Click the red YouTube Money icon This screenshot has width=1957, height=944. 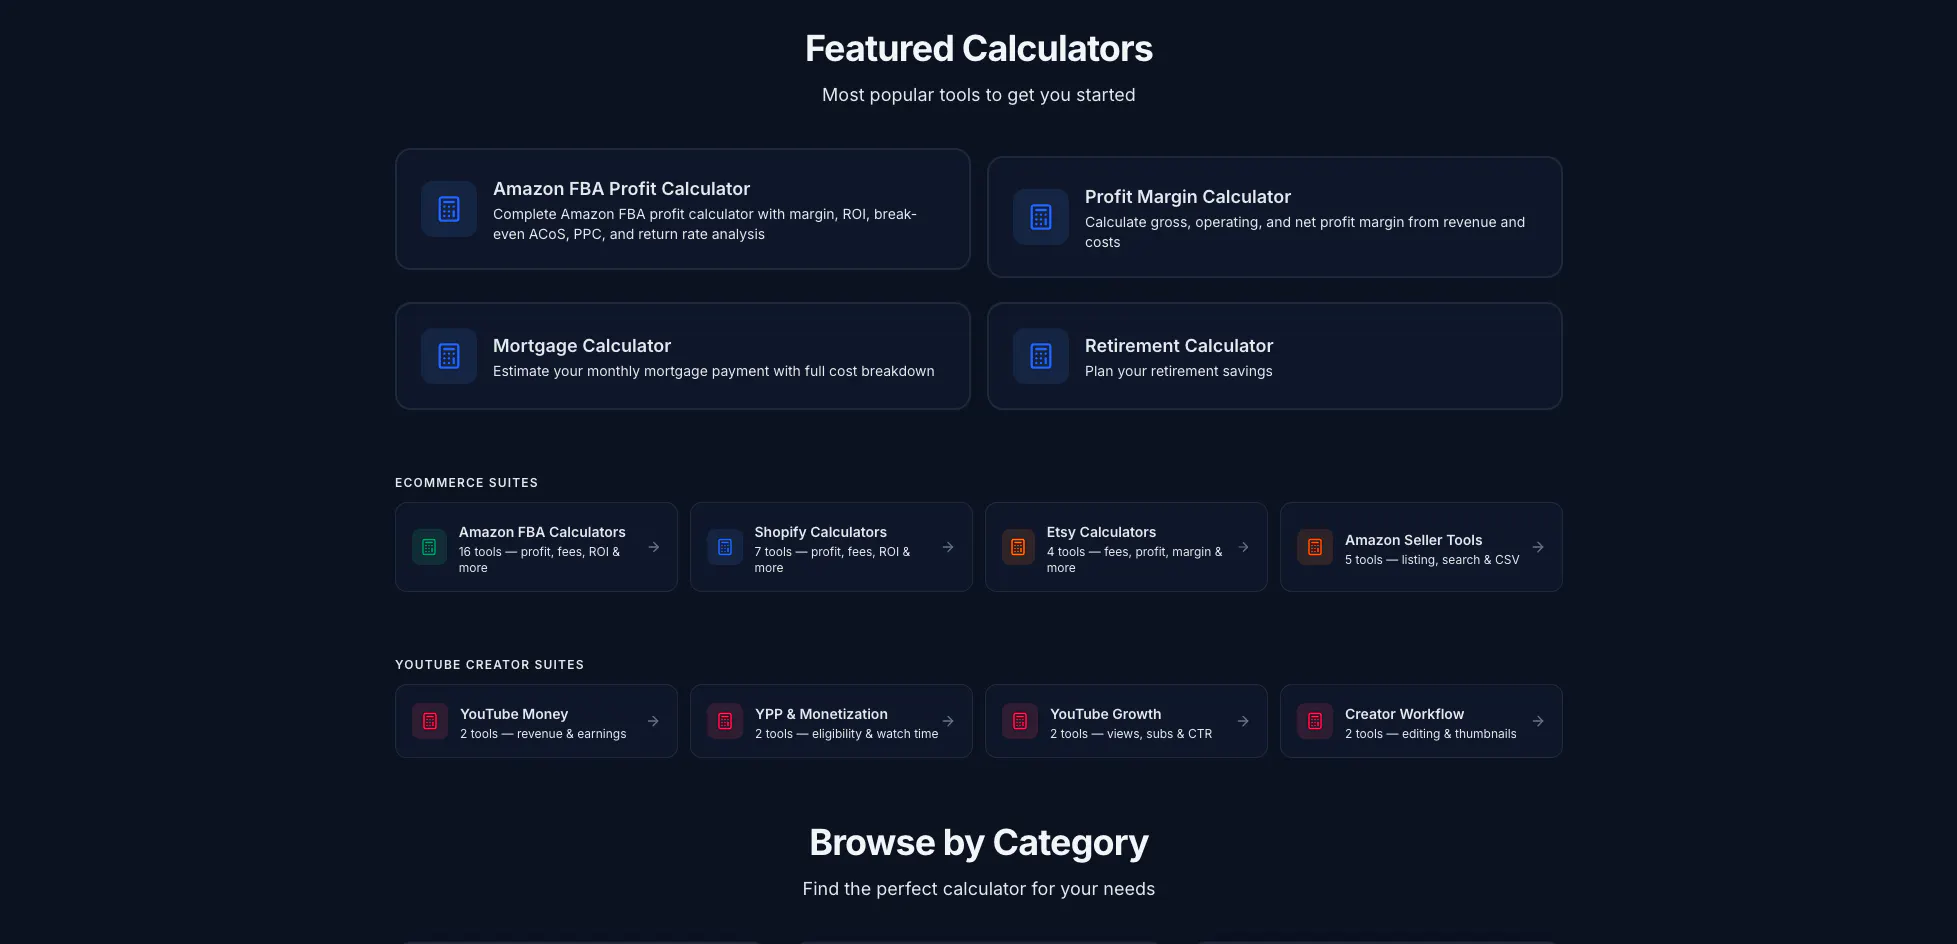[x=430, y=721]
